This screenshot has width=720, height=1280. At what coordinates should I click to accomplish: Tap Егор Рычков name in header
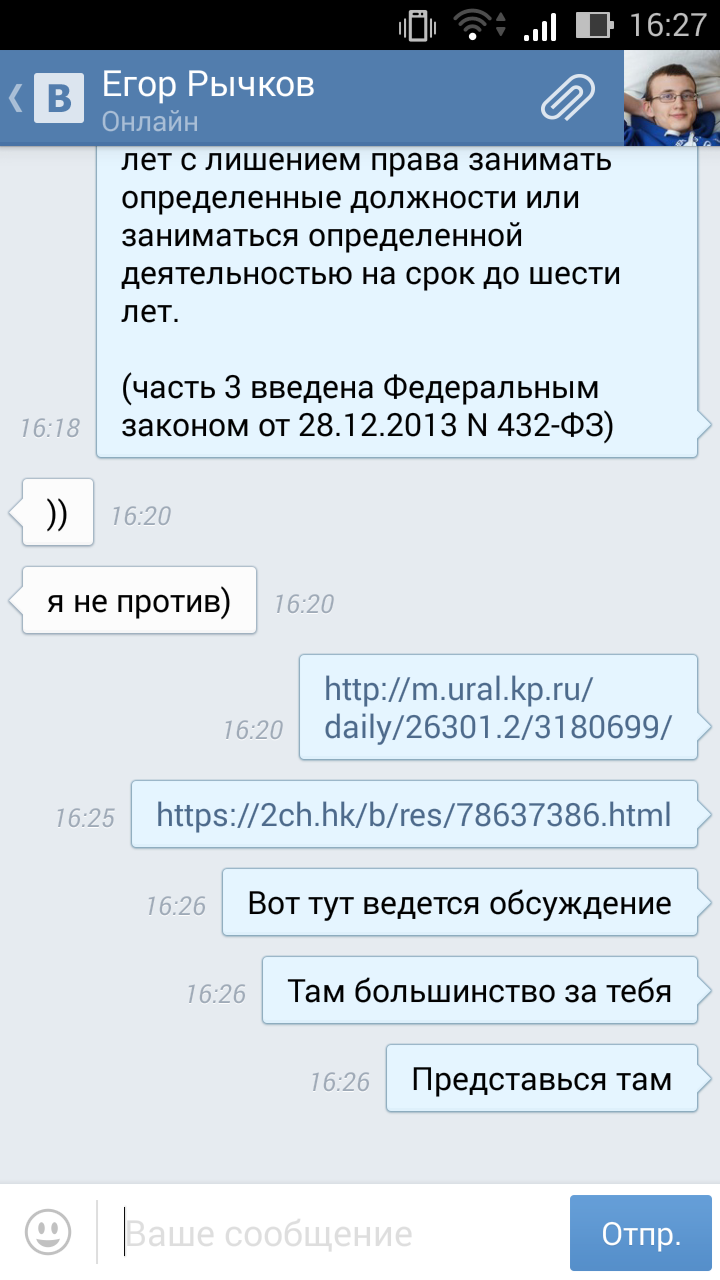point(208,84)
